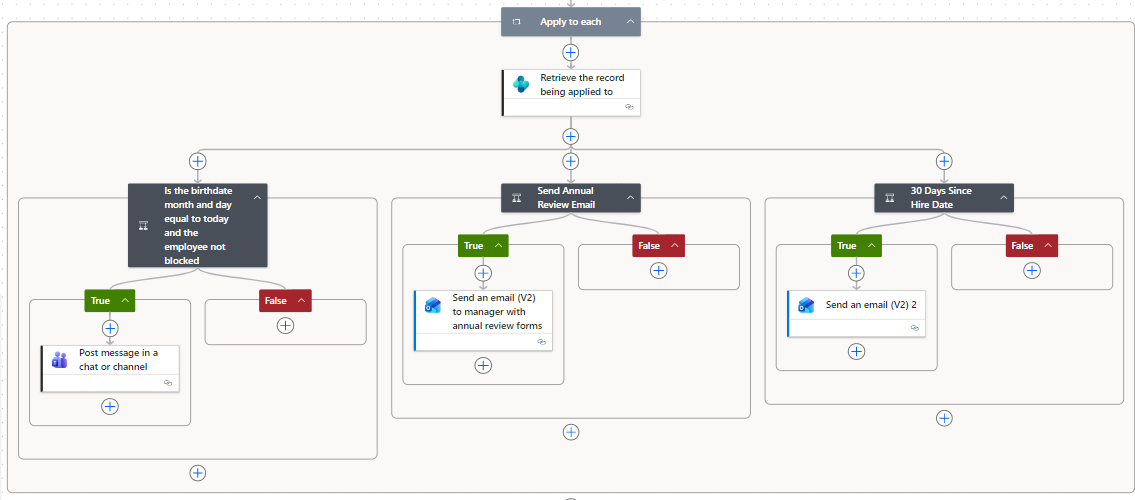This screenshot has height=500, width=1135.
Task: Add action below Send an email (V2) 2 card
Action: tap(856, 352)
